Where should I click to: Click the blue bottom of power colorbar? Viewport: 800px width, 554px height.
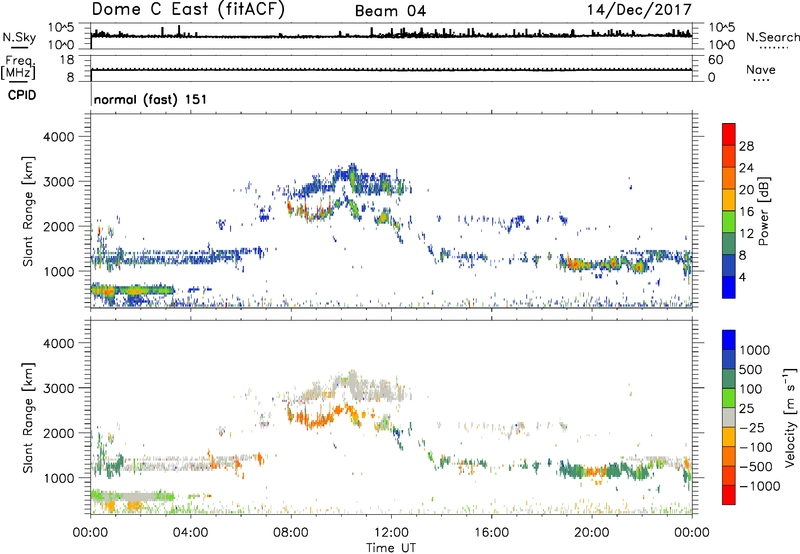729,287
